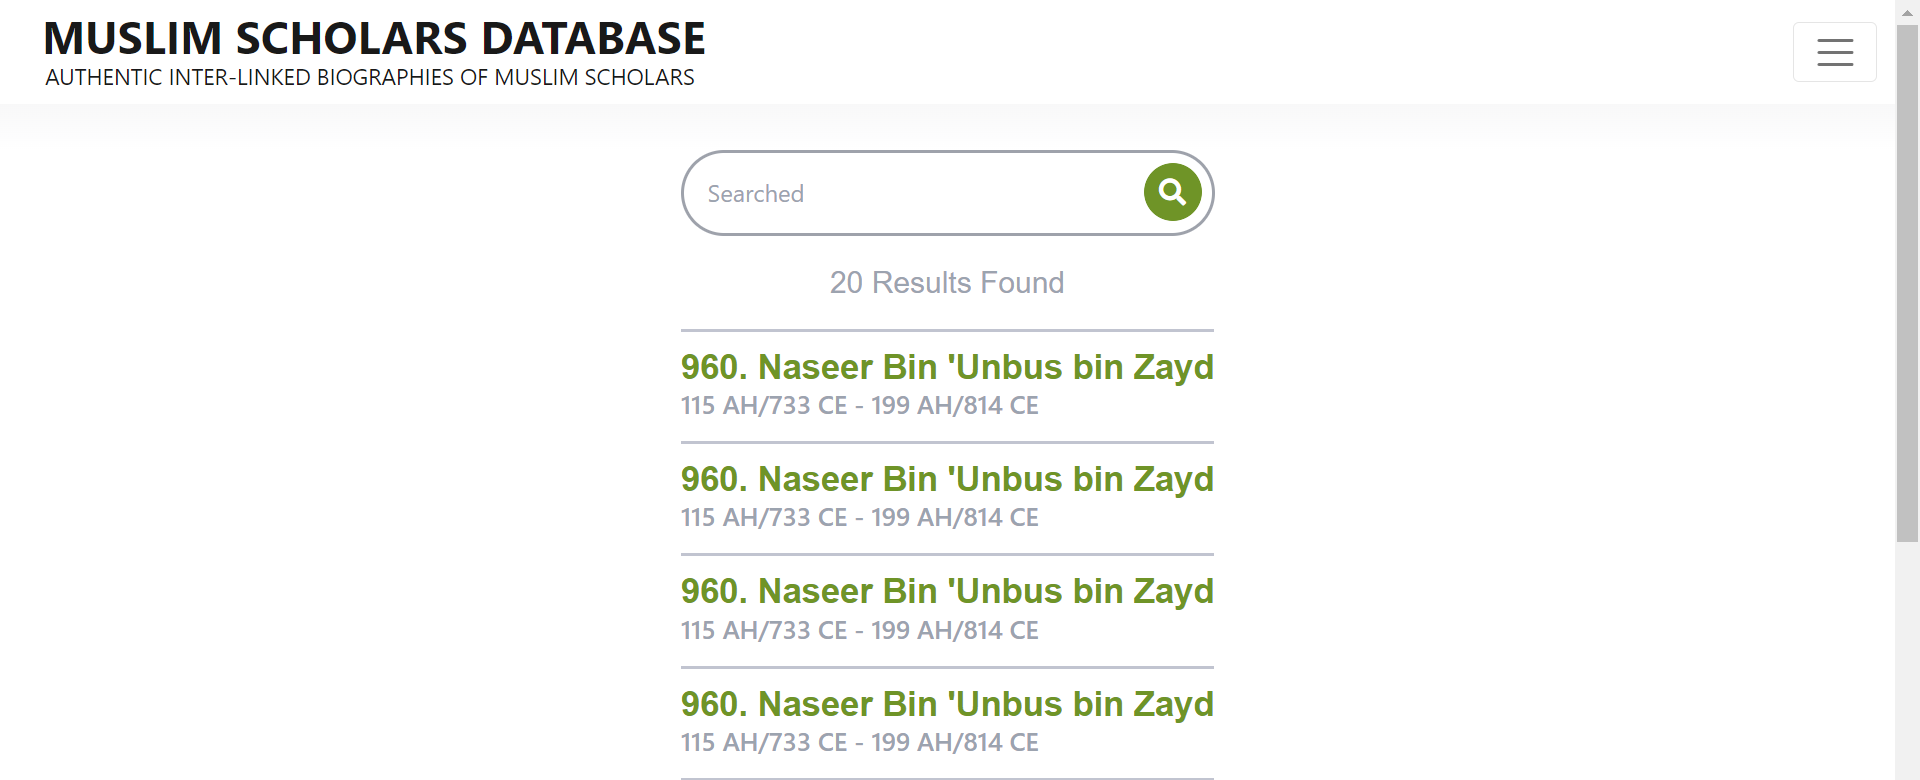Click the scrollbar up arrow
Screen dimensions: 1920x780
pos(1907,11)
